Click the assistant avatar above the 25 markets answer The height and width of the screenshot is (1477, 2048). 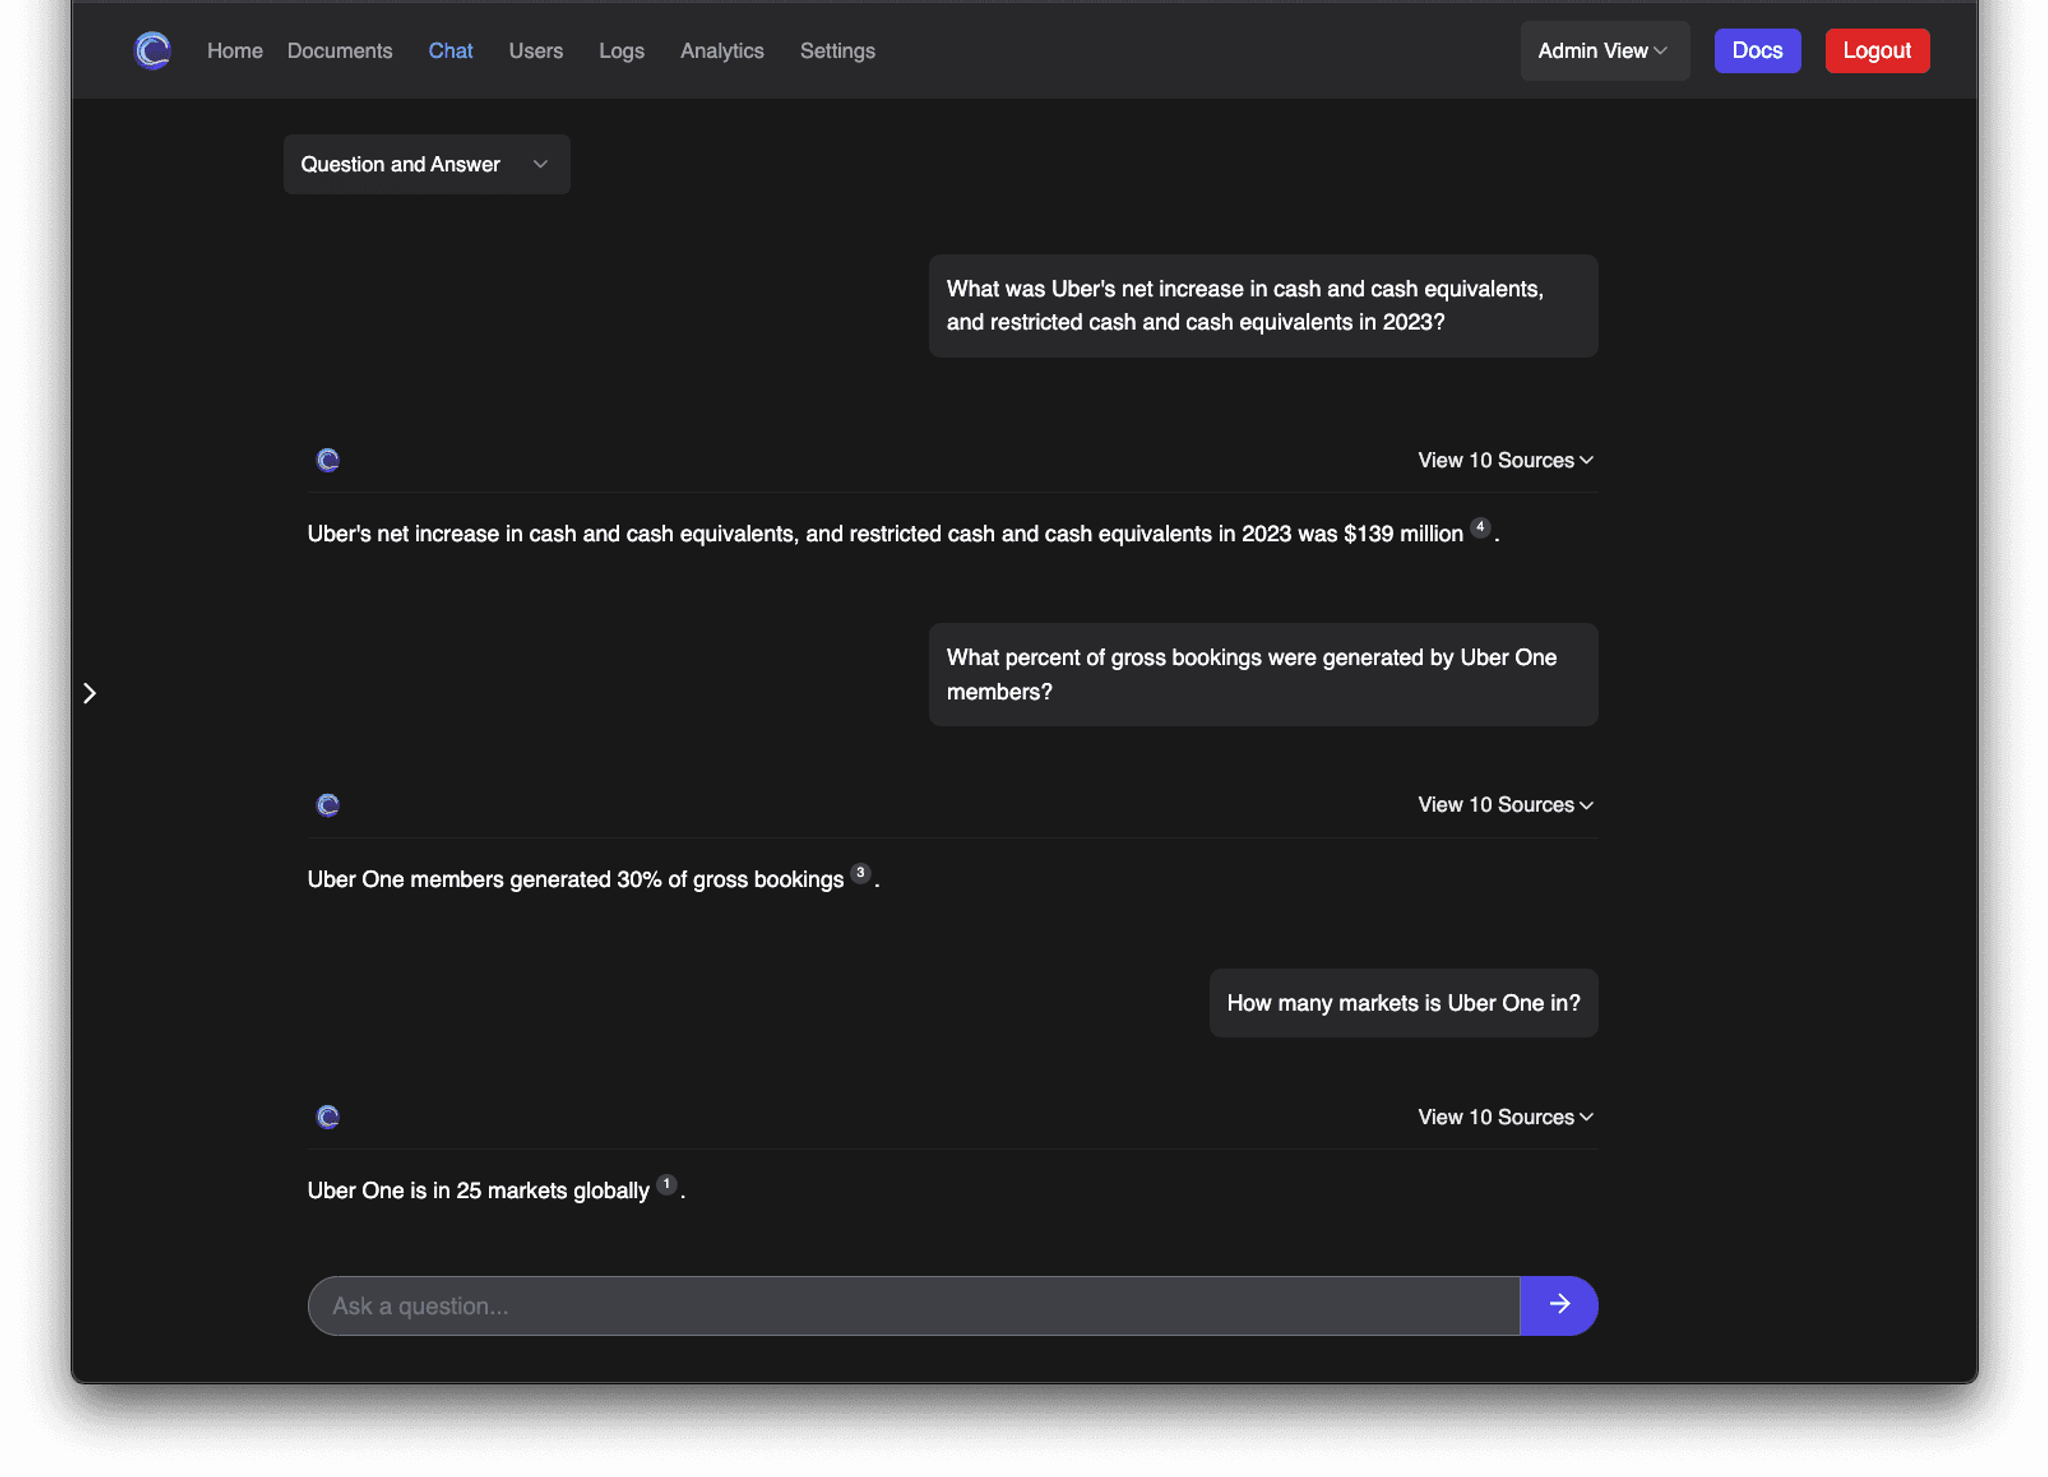point(328,1117)
